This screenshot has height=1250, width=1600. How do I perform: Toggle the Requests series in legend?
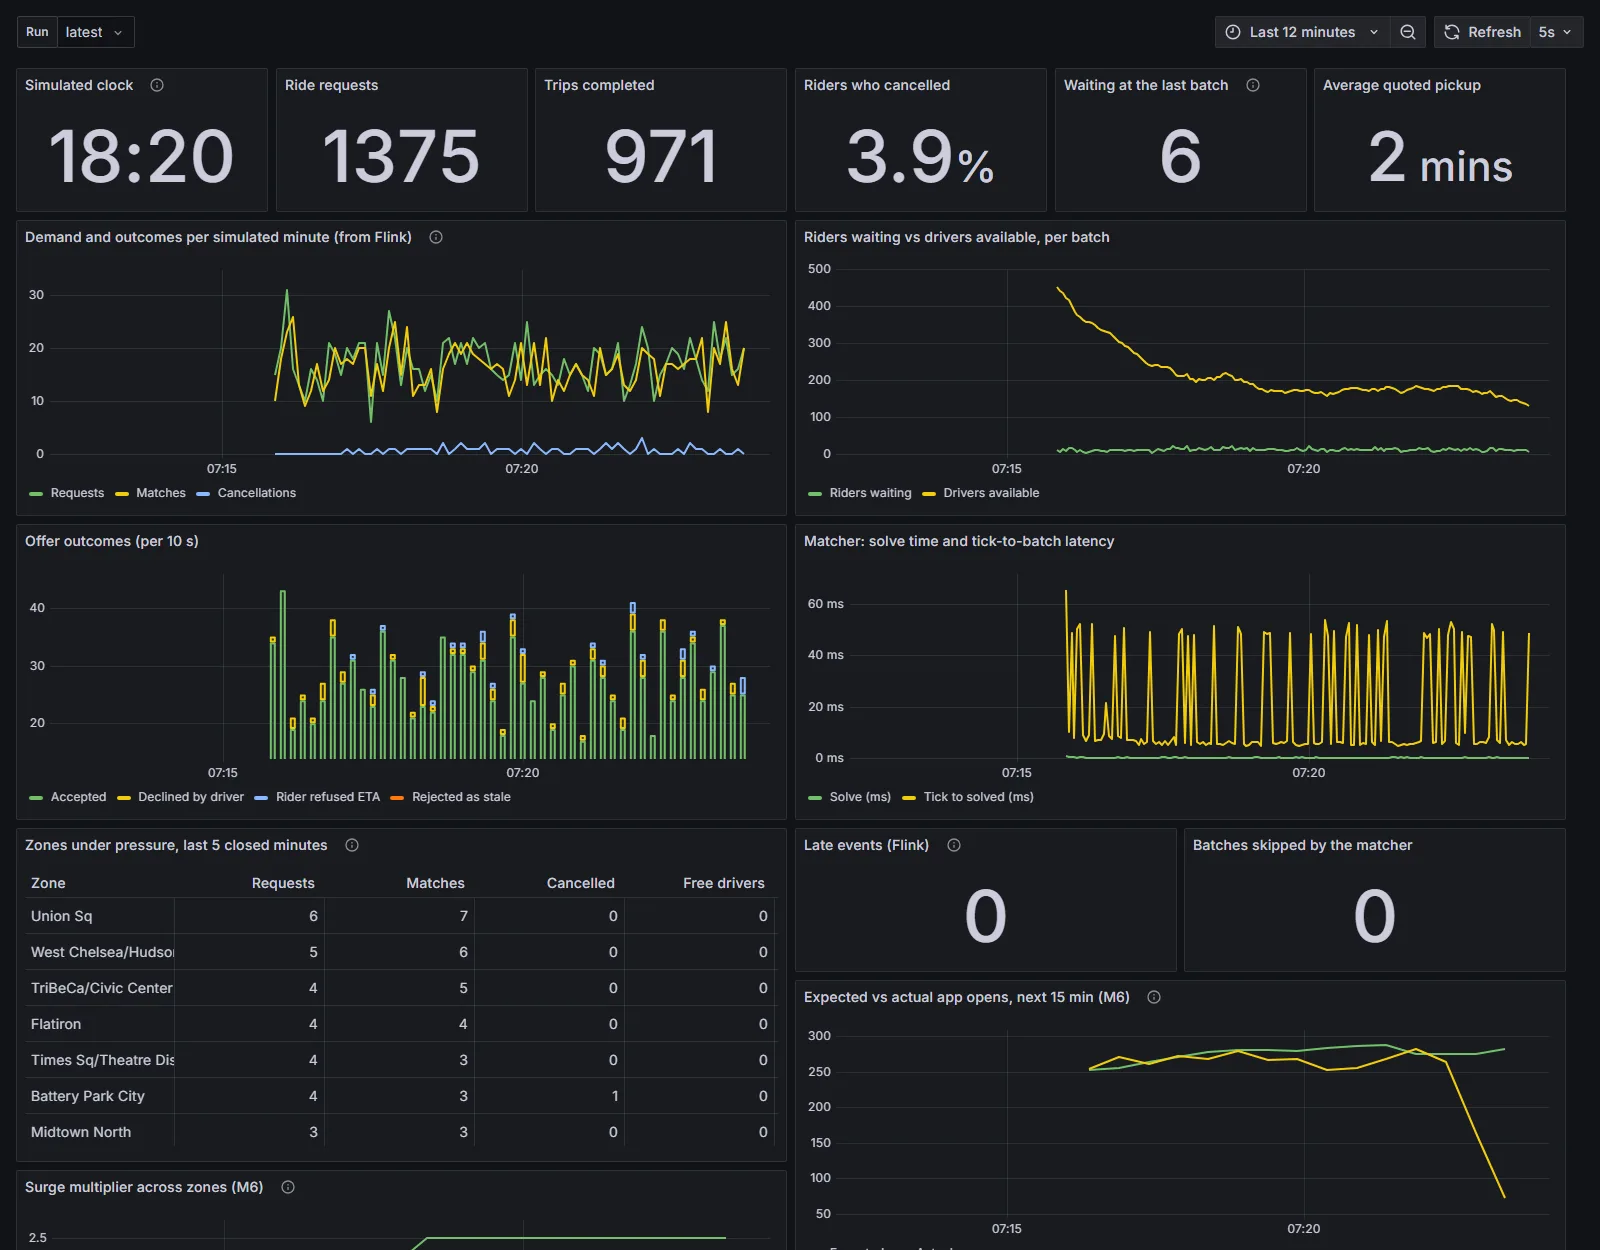coord(77,493)
